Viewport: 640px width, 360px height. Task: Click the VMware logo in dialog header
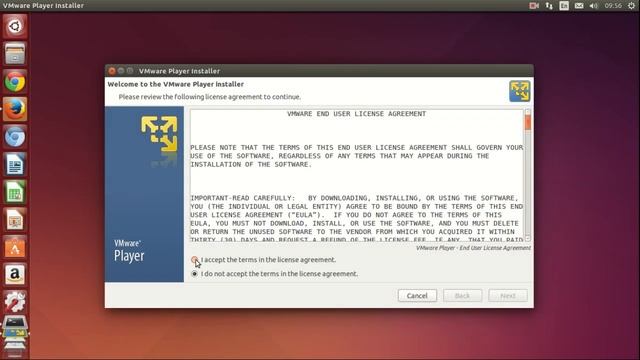point(520,91)
